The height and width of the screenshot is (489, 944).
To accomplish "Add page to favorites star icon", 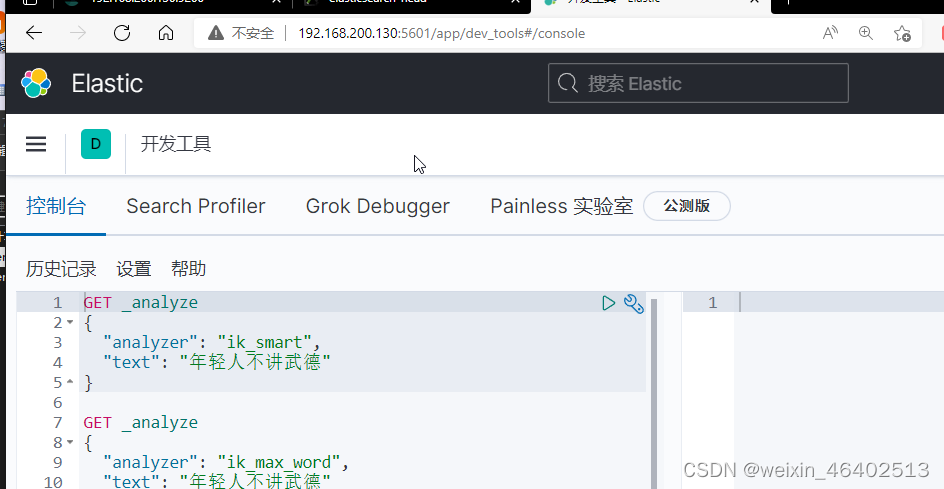I will (x=902, y=33).
